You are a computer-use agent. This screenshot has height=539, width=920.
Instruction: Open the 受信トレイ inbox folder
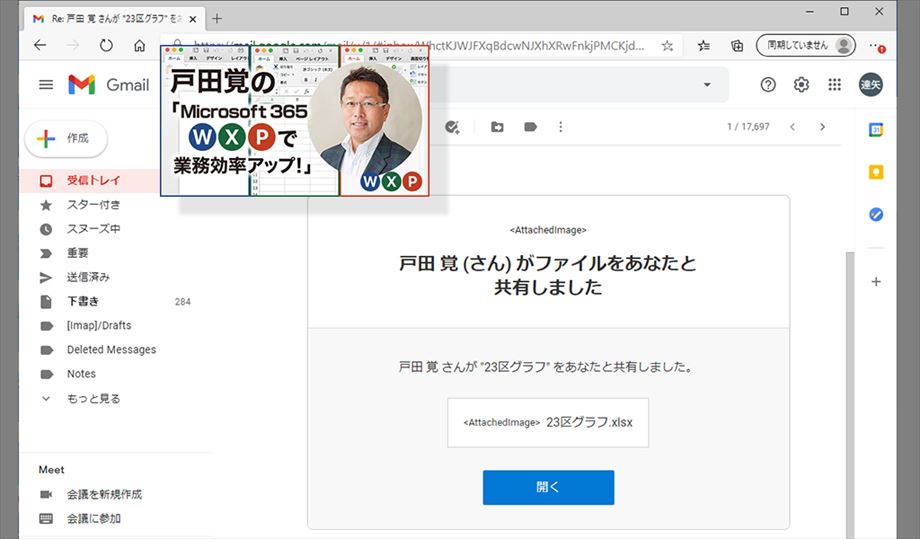point(93,181)
